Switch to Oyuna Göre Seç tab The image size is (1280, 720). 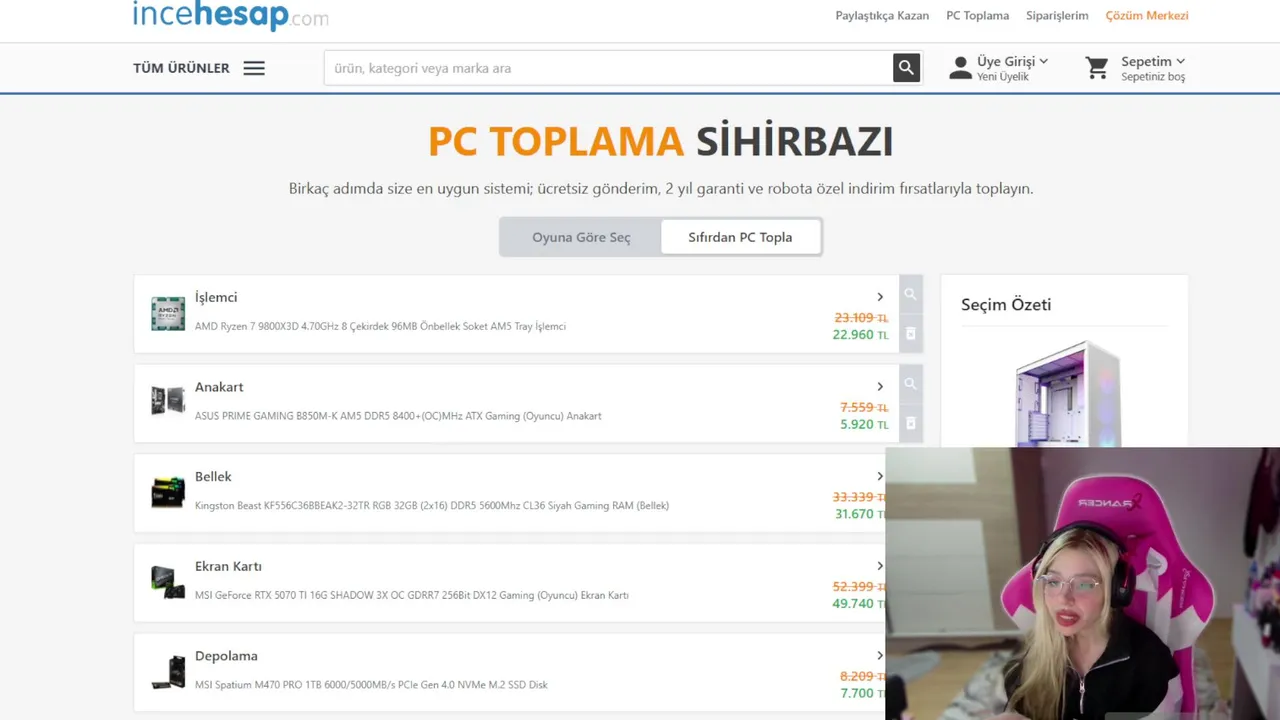[x=581, y=237]
